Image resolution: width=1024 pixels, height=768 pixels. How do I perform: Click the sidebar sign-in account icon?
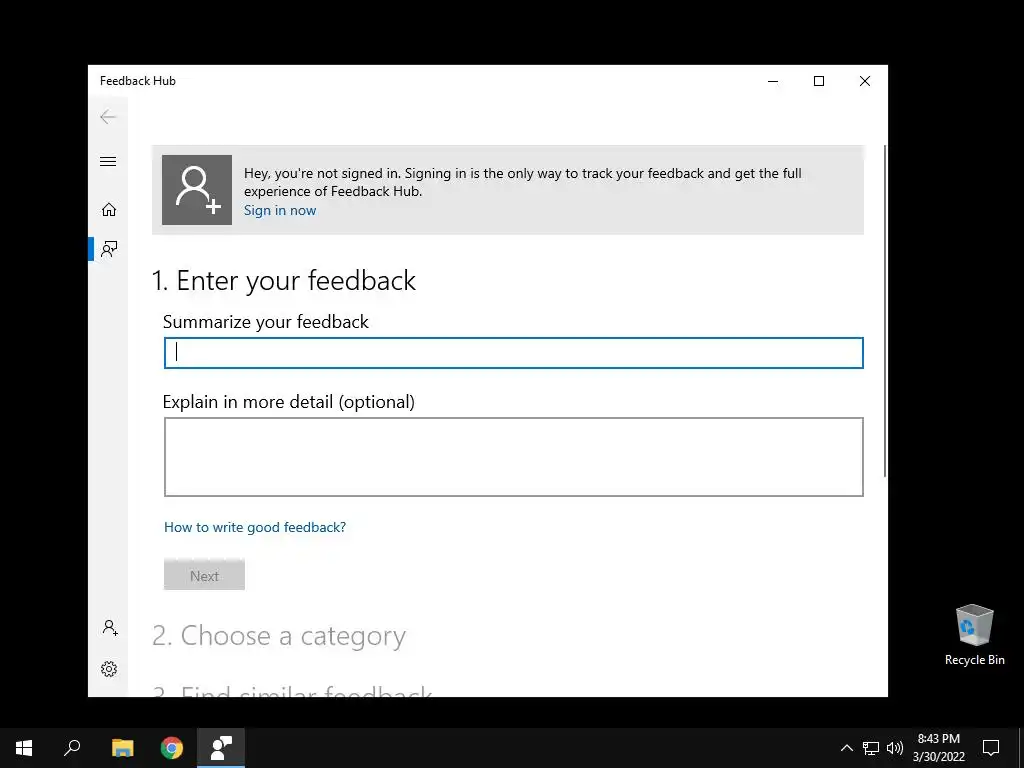(x=110, y=628)
